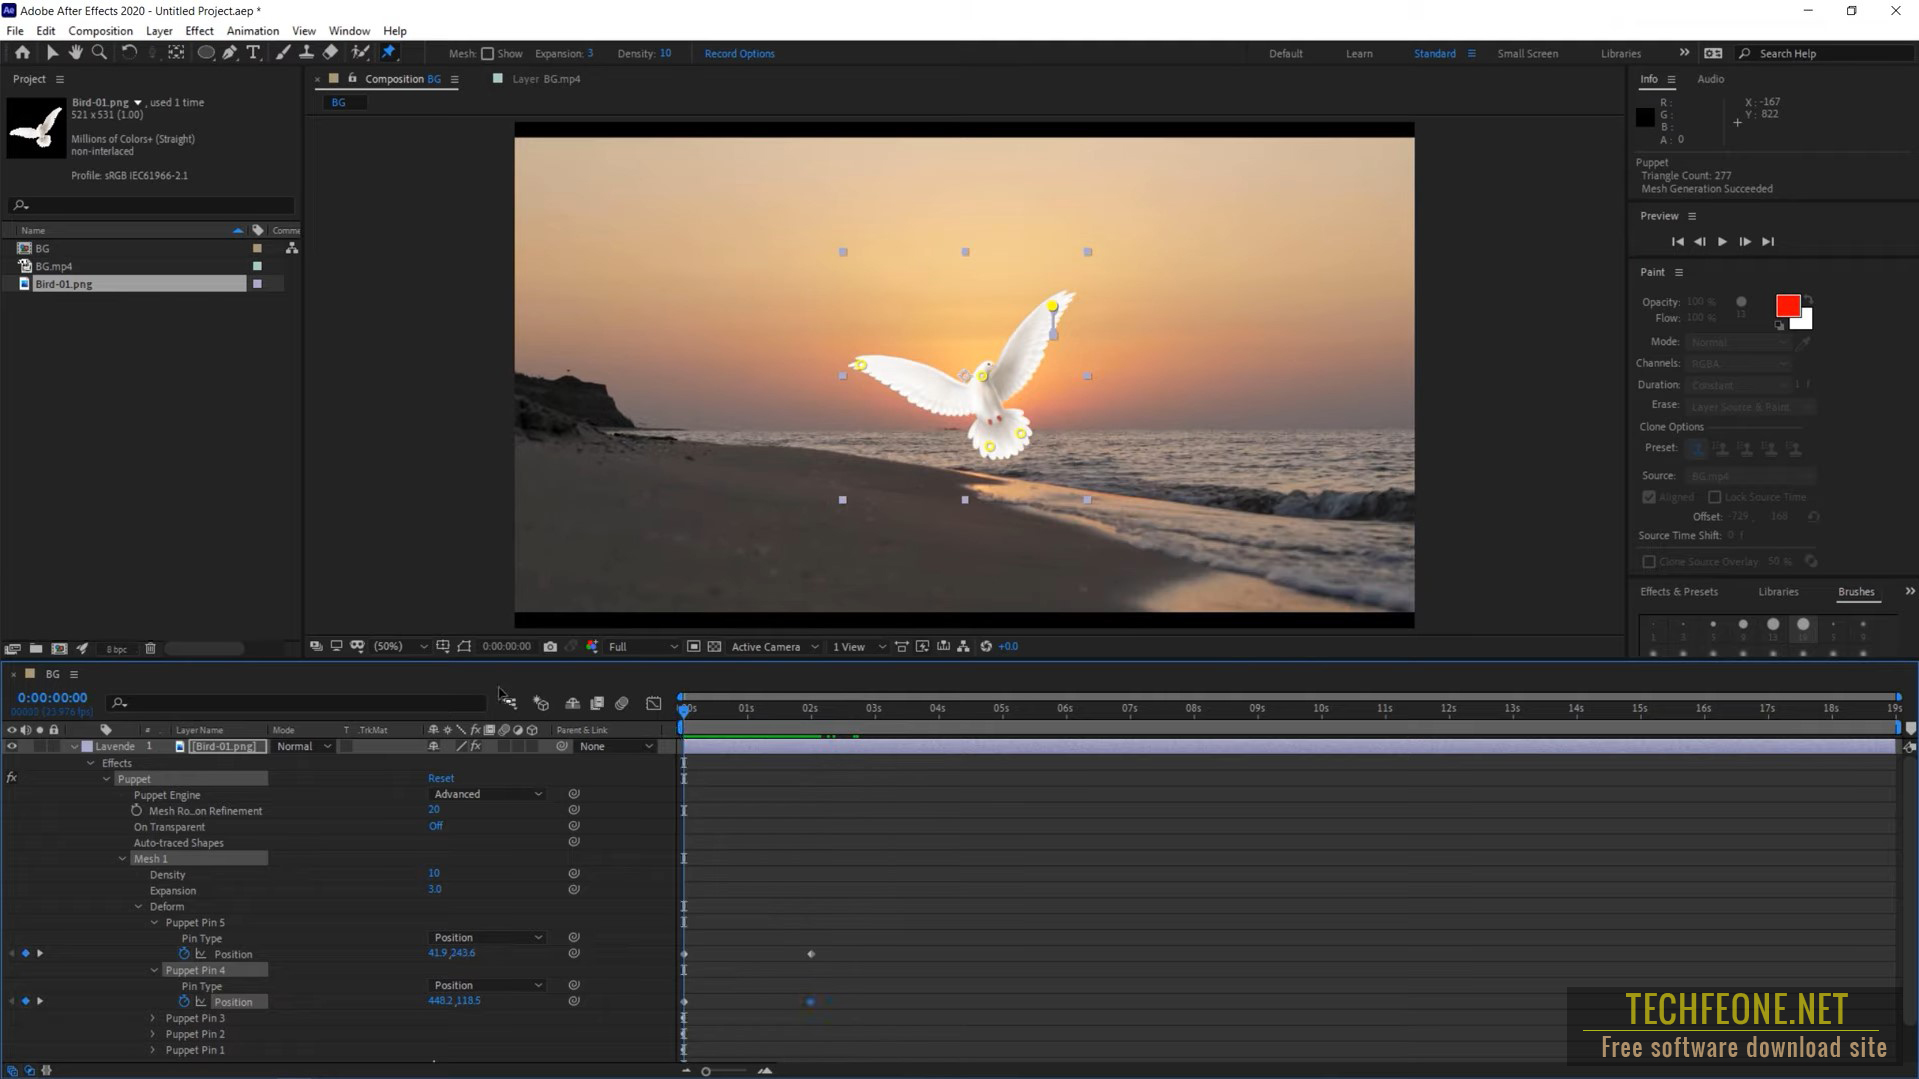Click the region of interest icon
1919x1079 pixels.
pos(693,647)
